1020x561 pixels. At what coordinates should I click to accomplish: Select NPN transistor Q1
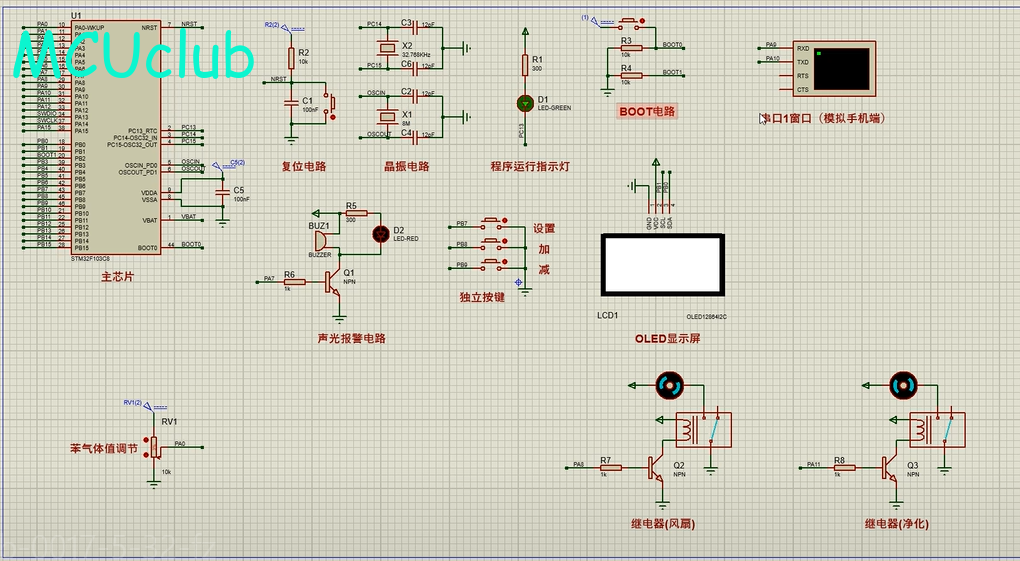pos(333,283)
